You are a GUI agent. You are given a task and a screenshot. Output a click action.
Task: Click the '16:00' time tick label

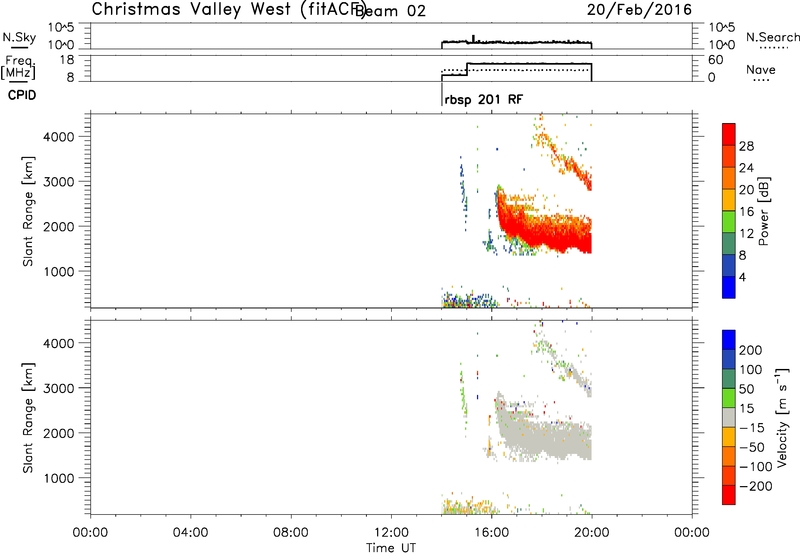click(x=491, y=533)
